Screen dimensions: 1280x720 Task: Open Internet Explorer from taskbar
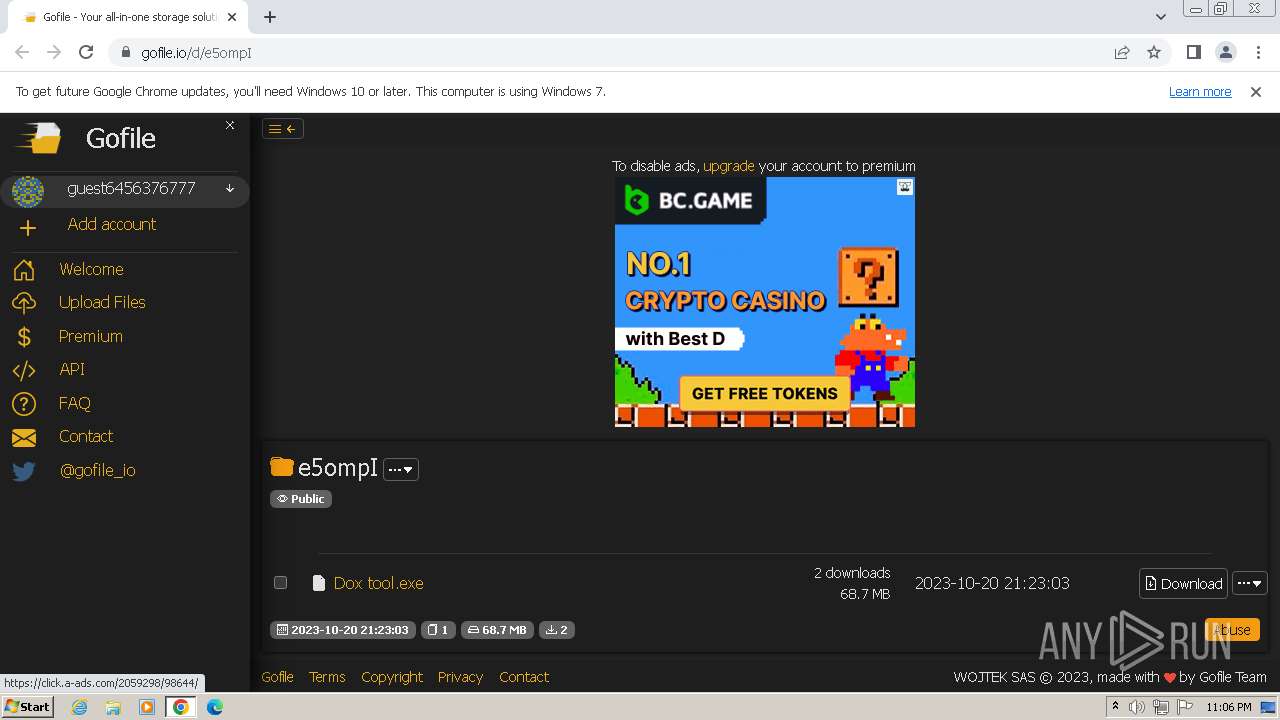pos(80,707)
